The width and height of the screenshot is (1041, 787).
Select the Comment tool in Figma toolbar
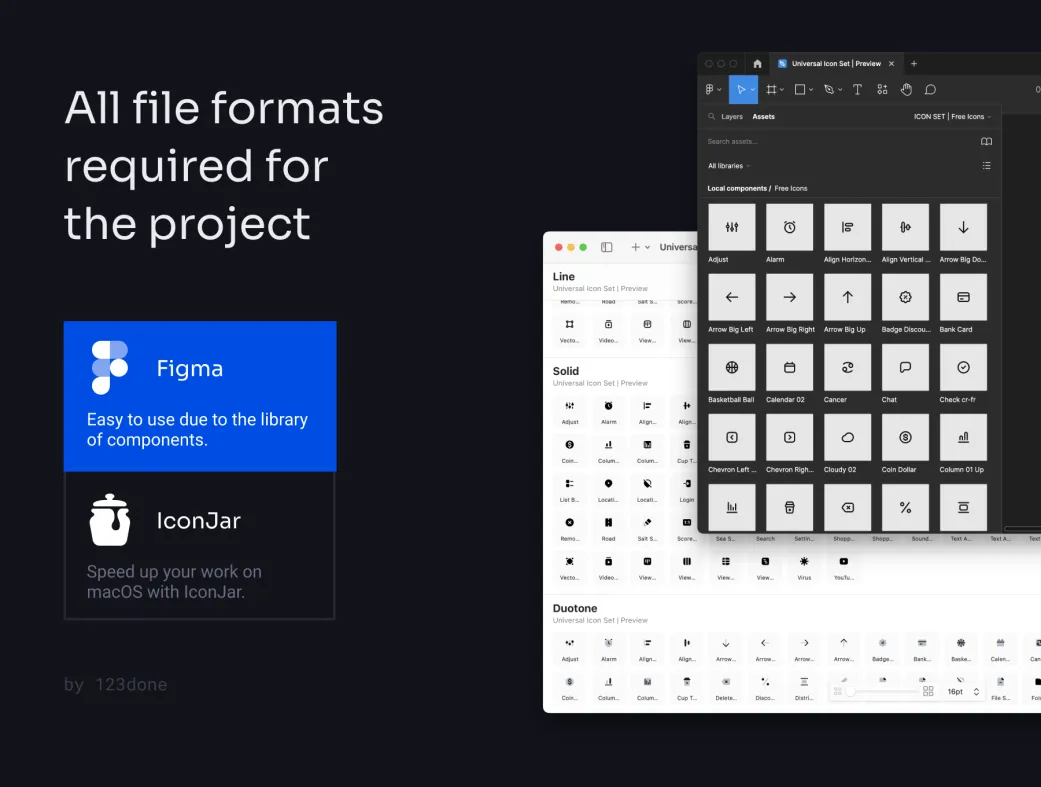click(x=930, y=90)
